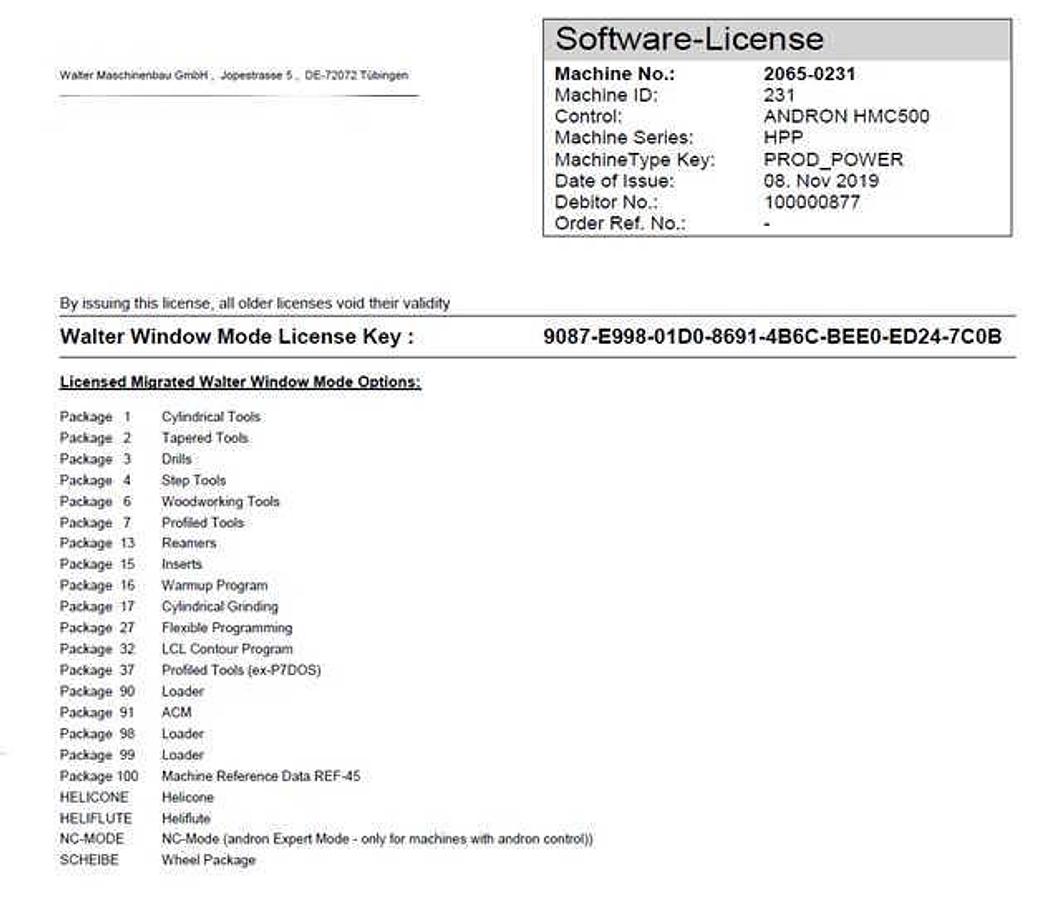Select the ACM package 91 entry

(176, 712)
